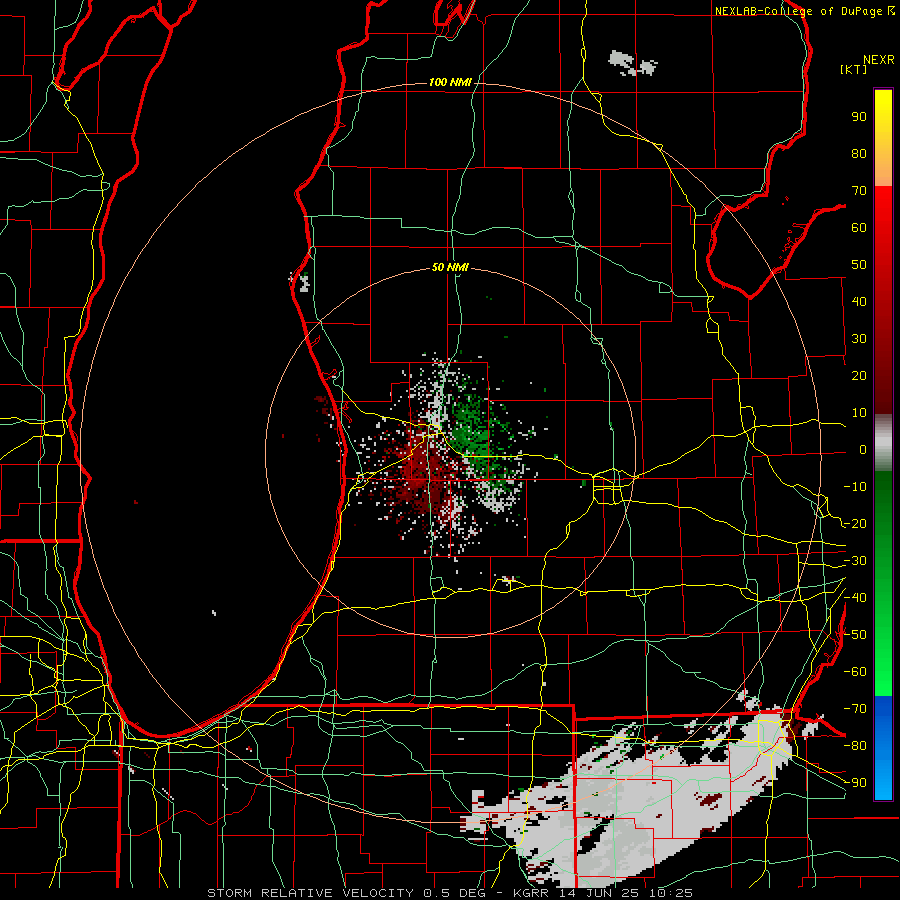The image size is (900, 900).
Task: Click the 0.5 DEG elevation text in the caption
Action: 455,893
